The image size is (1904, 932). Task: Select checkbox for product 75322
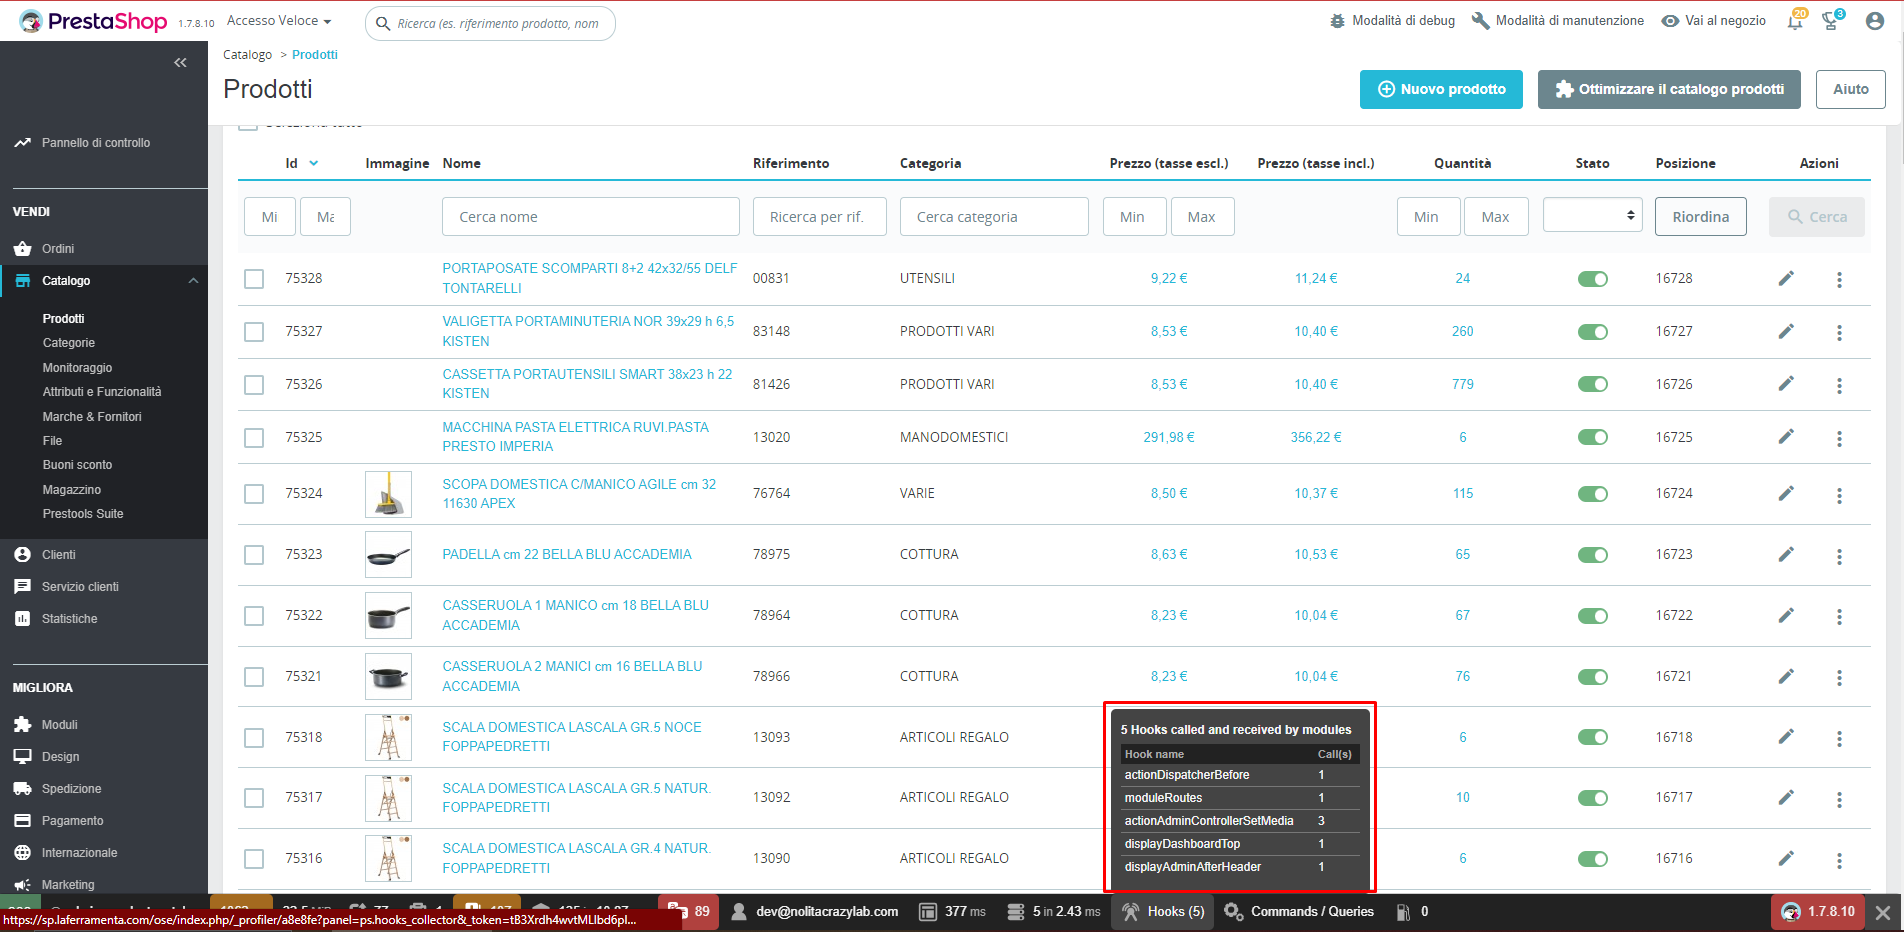[x=254, y=616]
